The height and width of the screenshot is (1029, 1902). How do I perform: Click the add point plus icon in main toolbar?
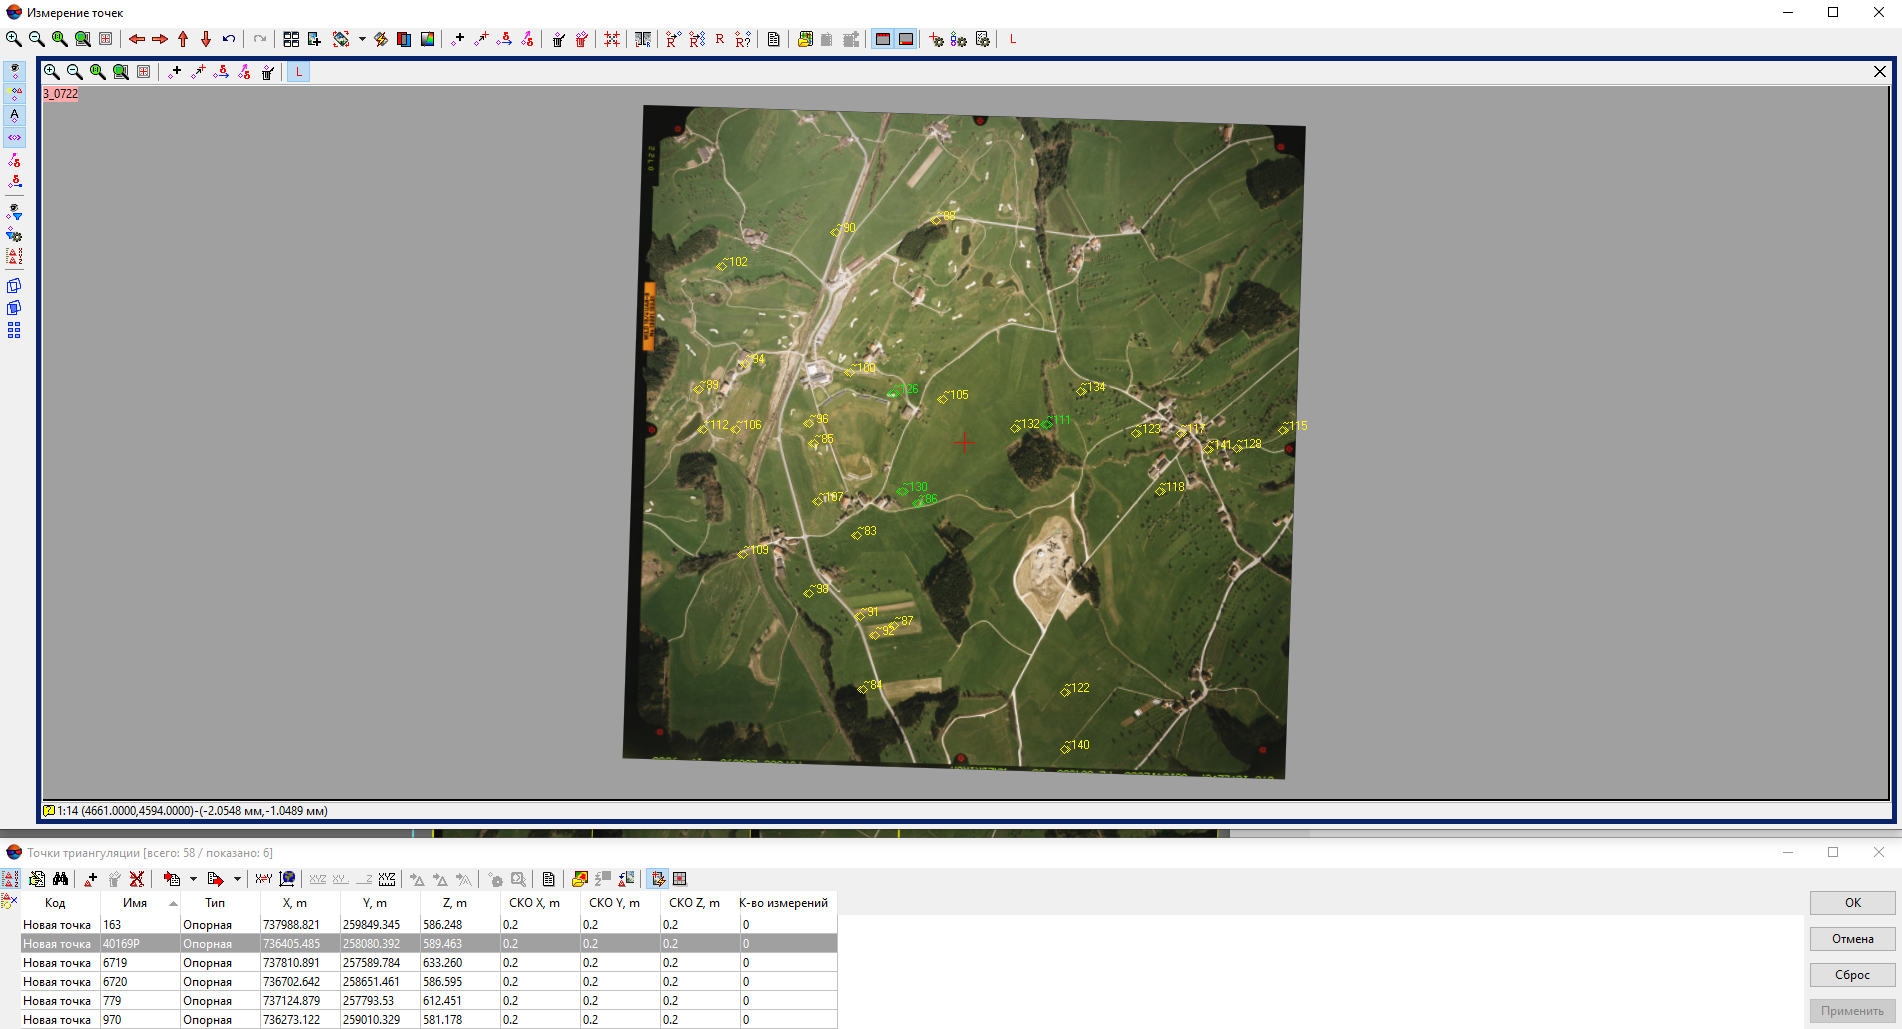click(x=458, y=39)
